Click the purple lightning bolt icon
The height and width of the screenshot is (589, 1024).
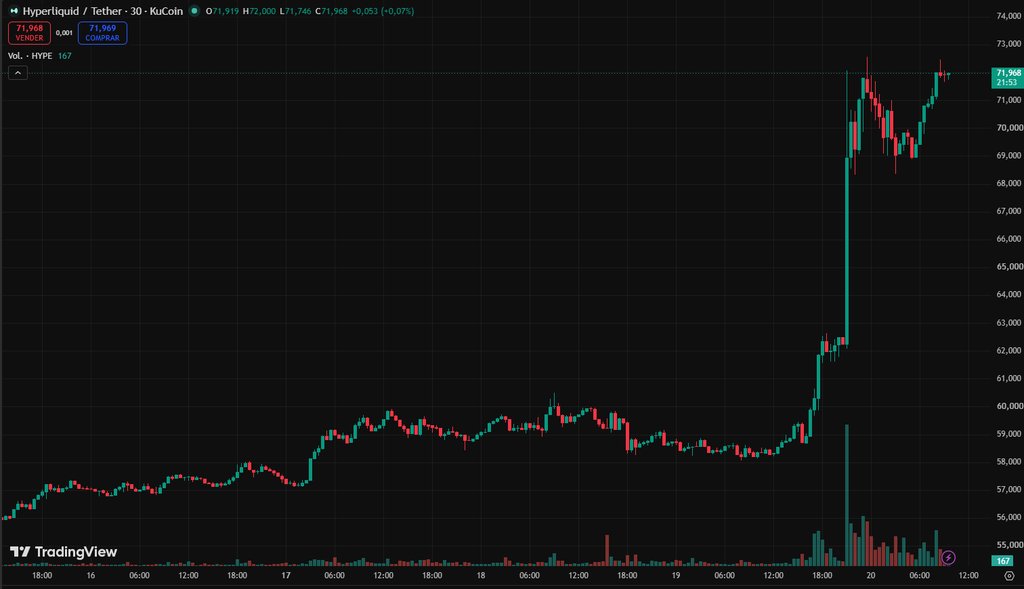point(948,558)
